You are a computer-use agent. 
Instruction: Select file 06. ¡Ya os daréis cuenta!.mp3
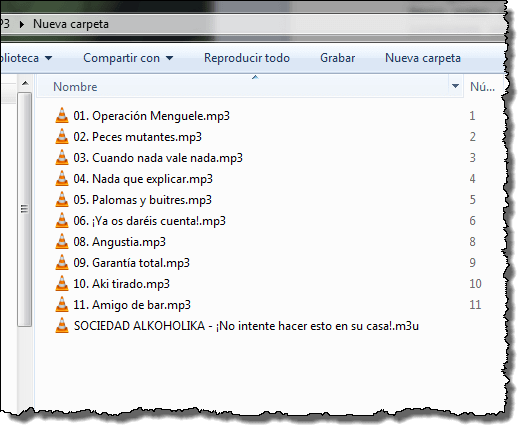click(150, 221)
